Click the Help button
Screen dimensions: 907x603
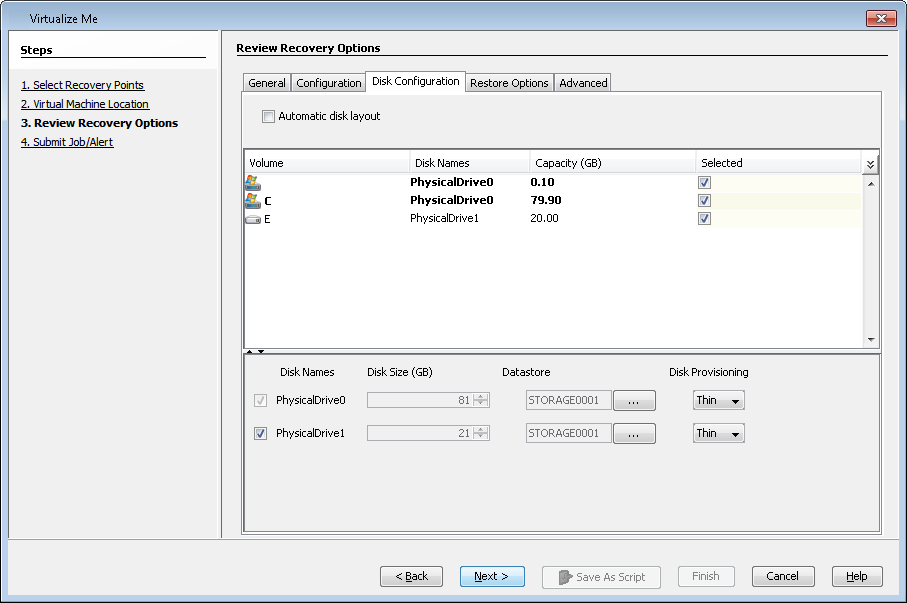(x=856, y=576)
